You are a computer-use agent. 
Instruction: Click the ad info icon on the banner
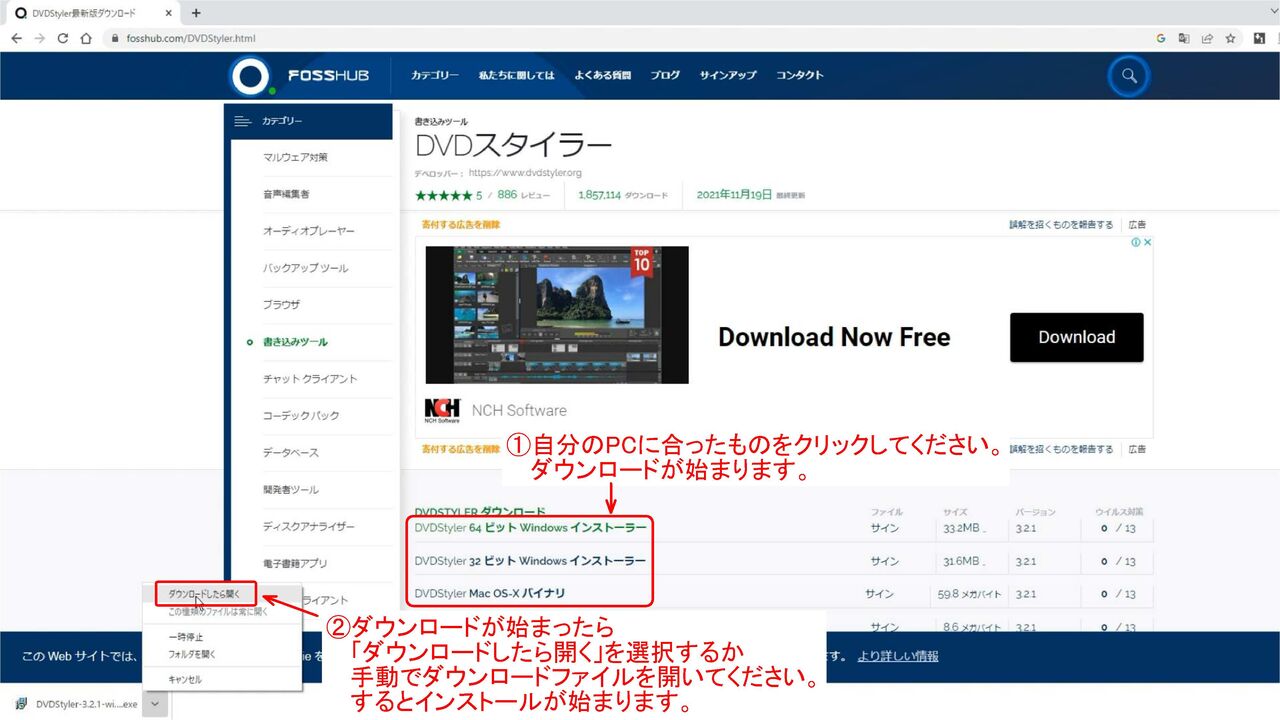pyautogui.click(x=1136, y=242)
